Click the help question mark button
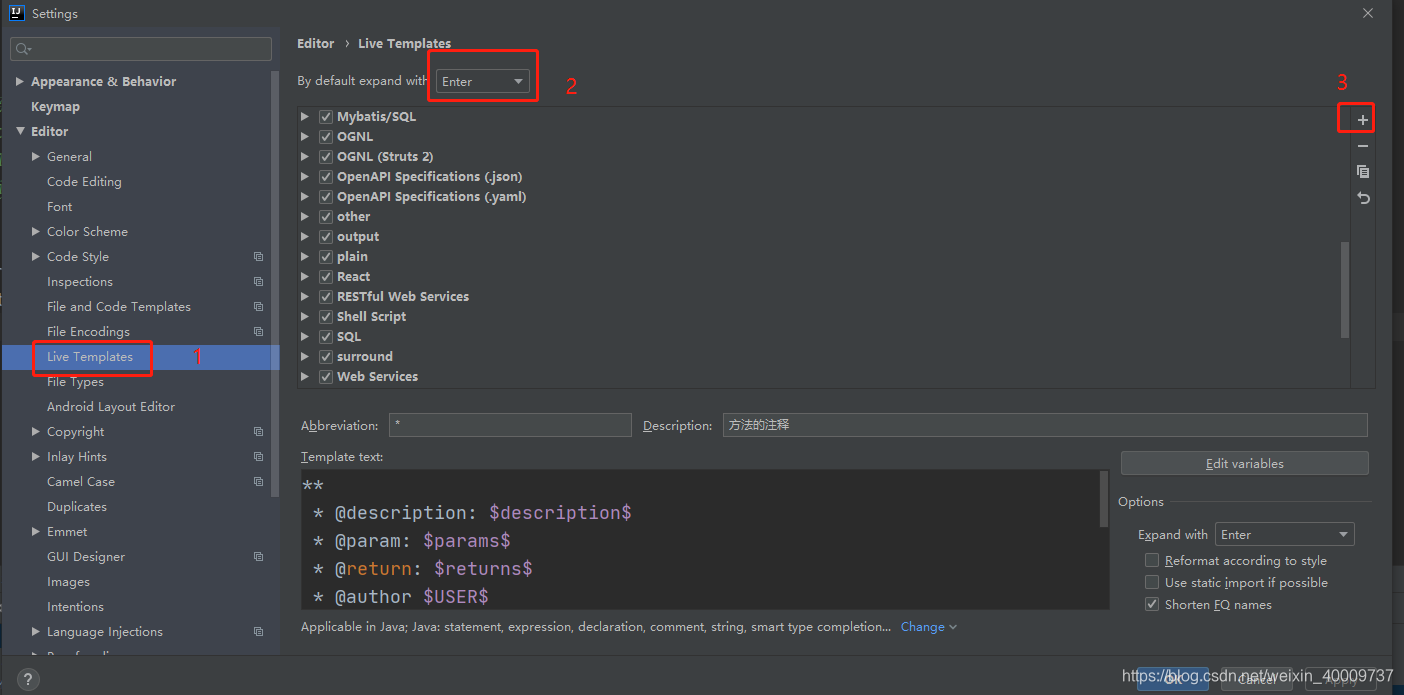The width and height of the screenshot is (1404, 695). point(28,679)
